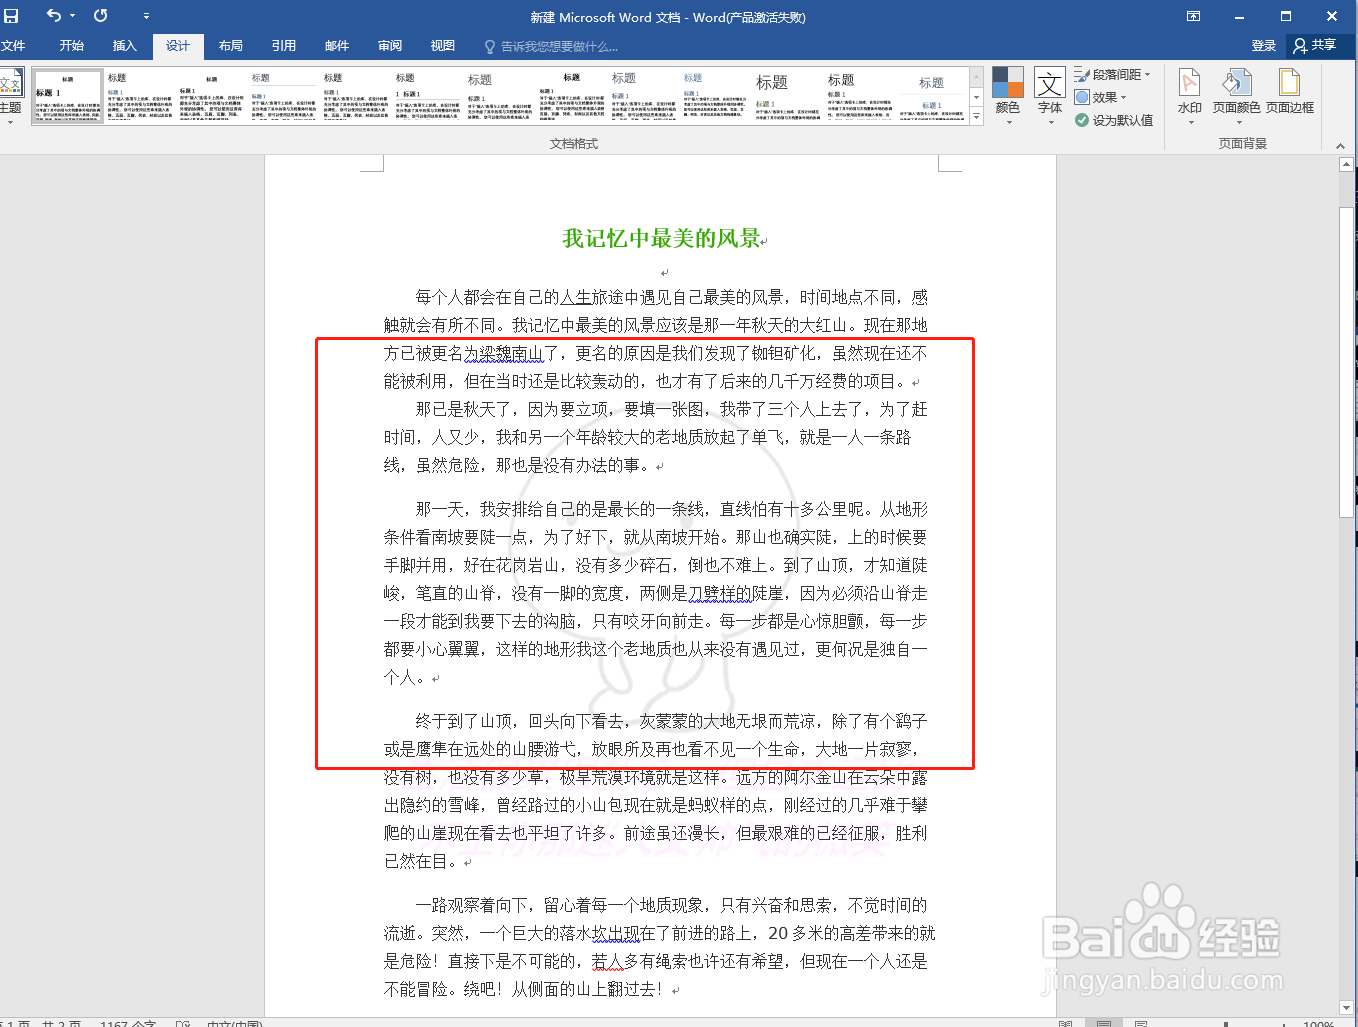Apply document 效果 (Effects)
The image size is (1358, 1027).
[x=1082, y=96]
